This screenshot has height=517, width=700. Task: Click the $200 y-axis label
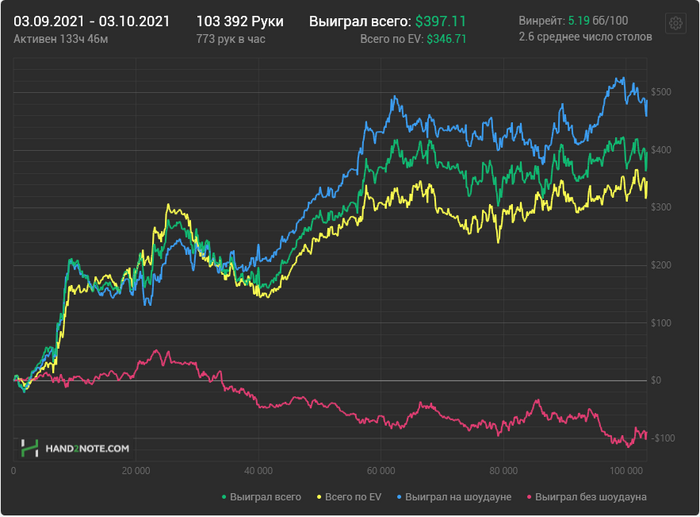pos(661,265)
